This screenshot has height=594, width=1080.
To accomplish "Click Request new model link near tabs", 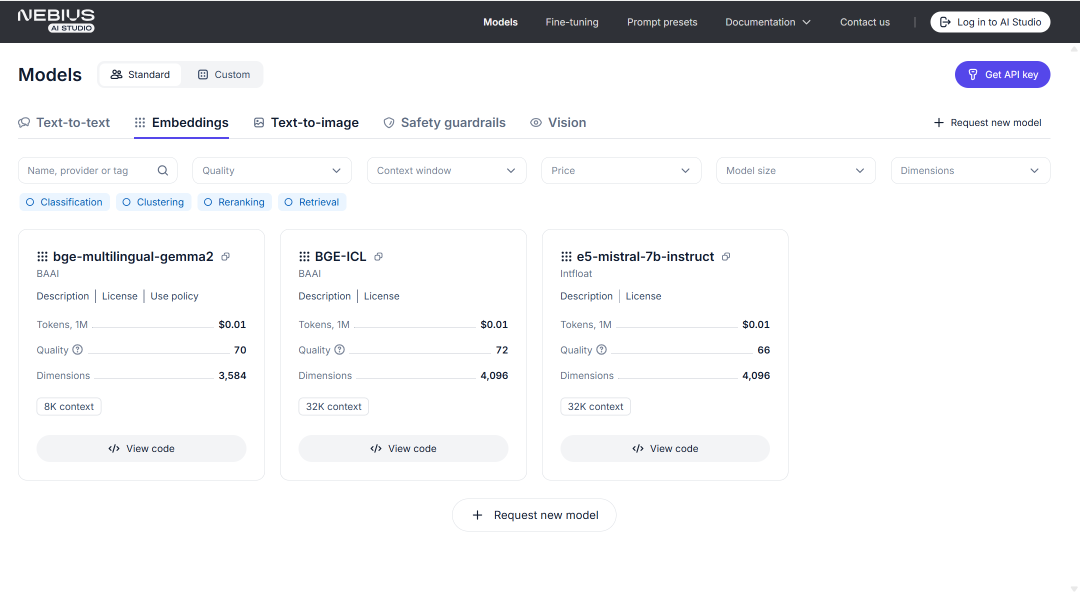I will [988, 123].
